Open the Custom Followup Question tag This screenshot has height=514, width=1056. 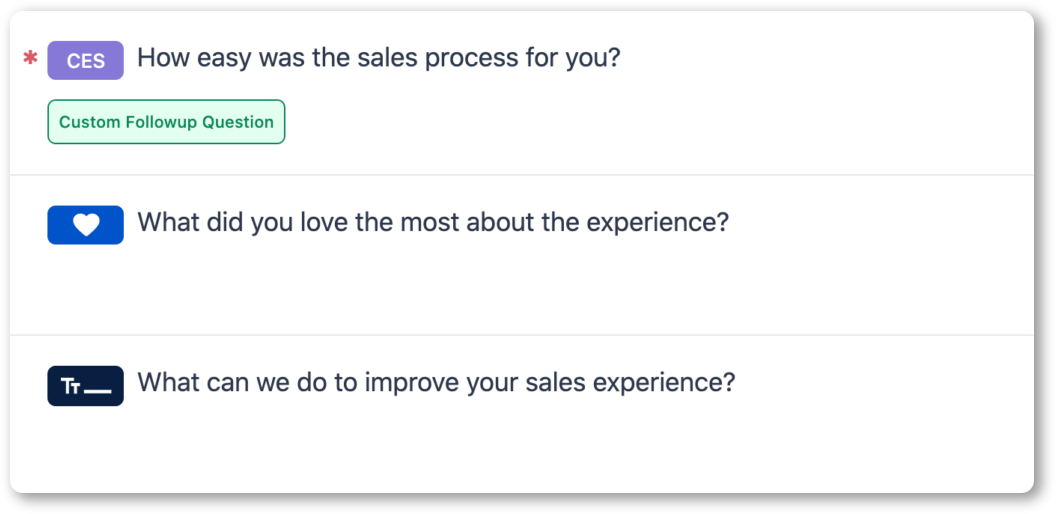coord(166,122)
